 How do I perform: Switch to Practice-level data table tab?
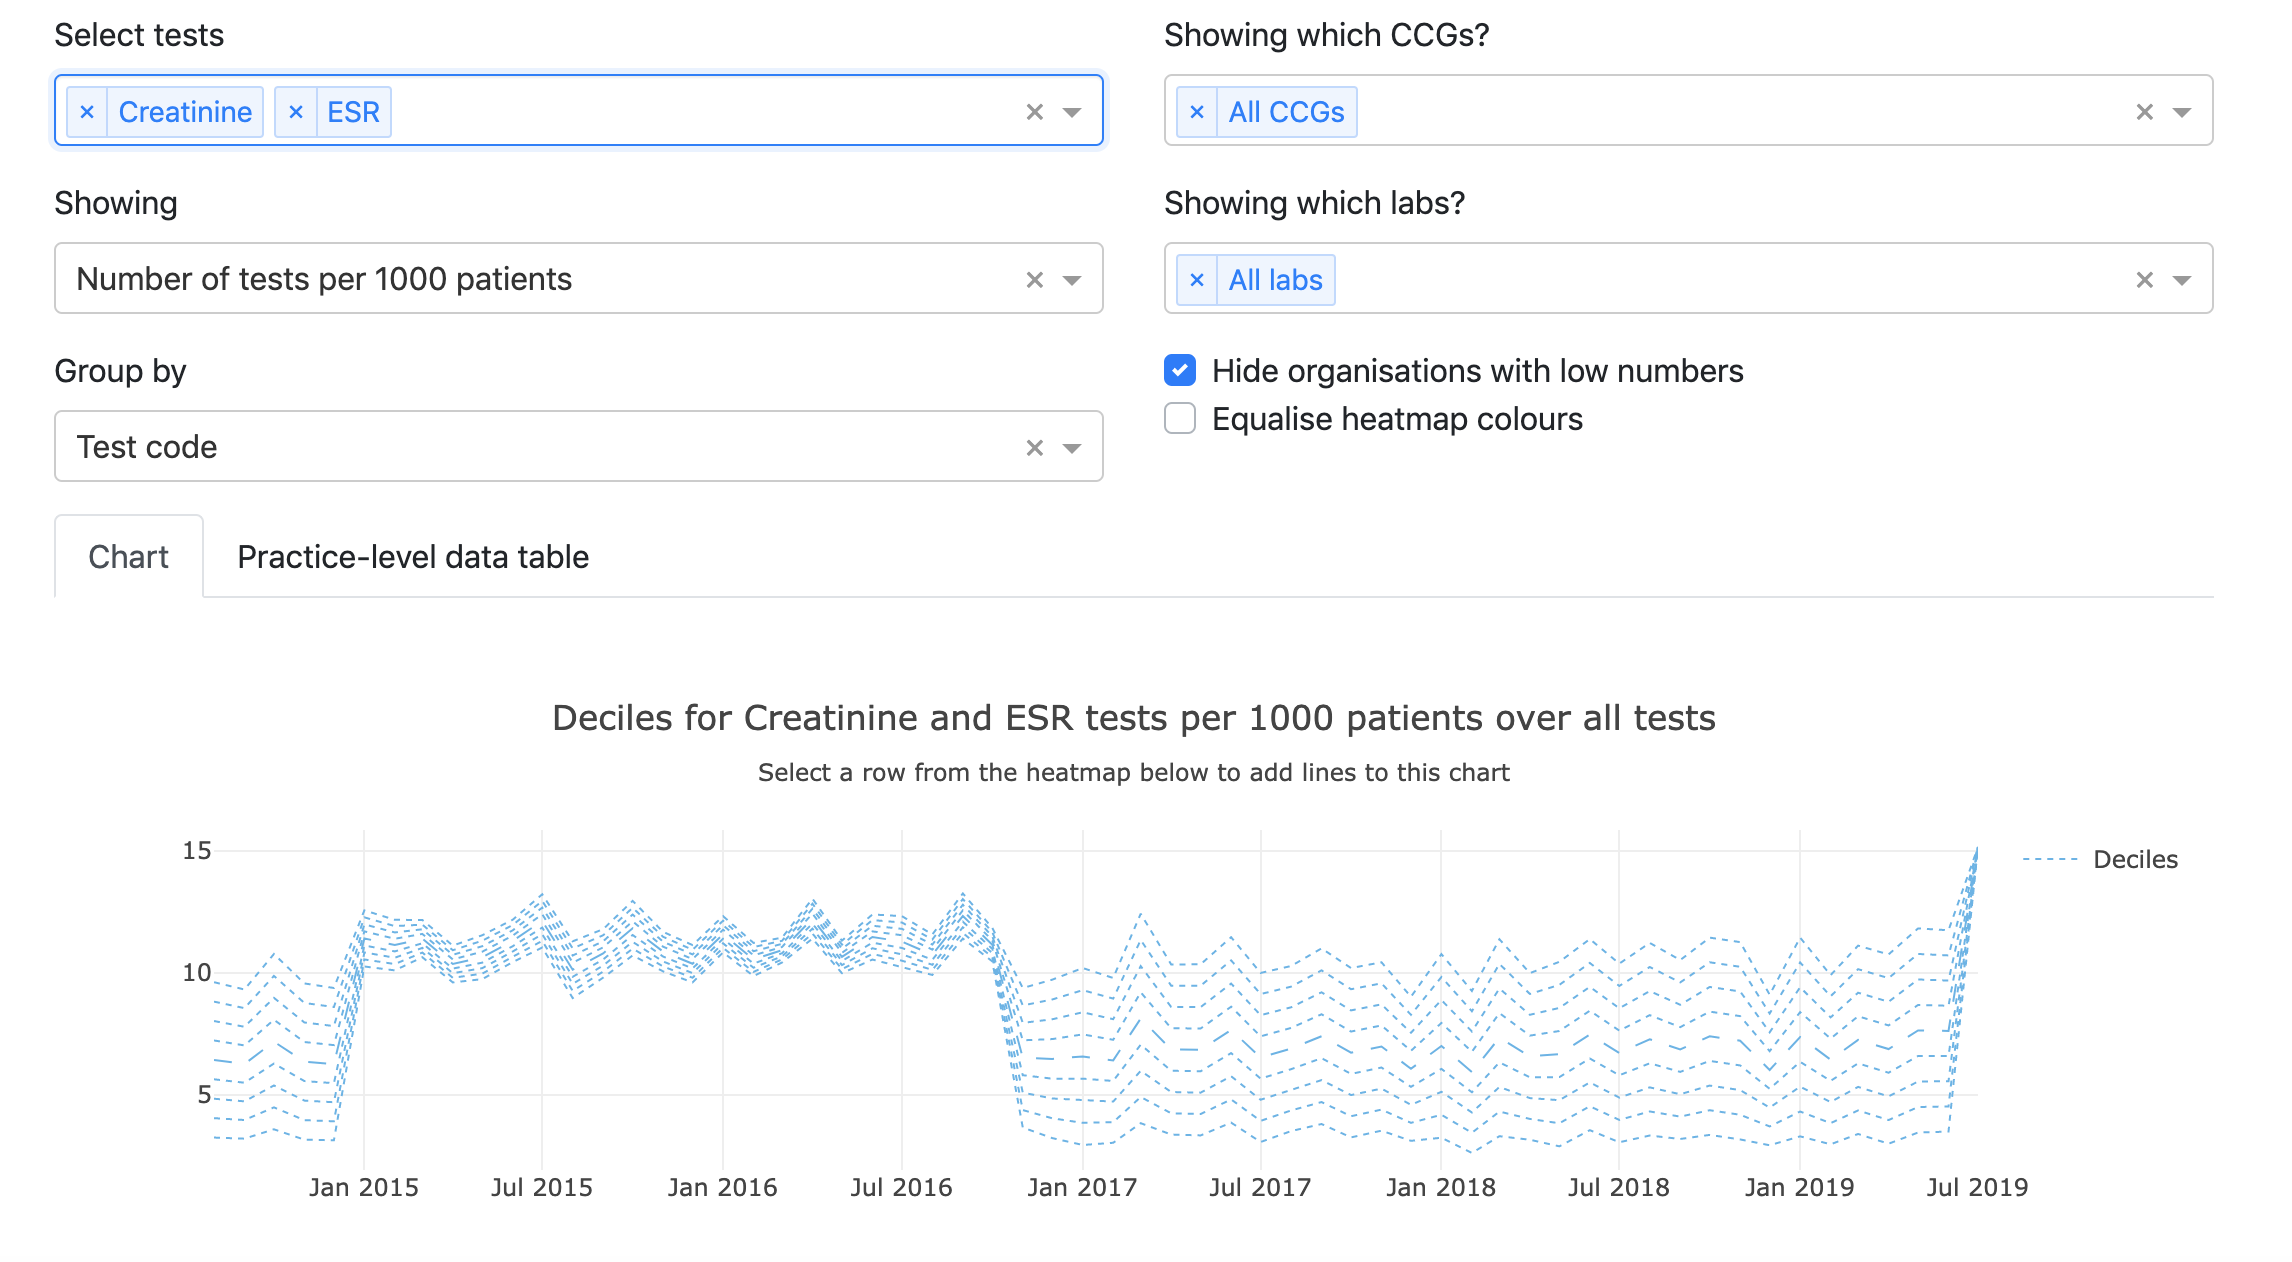coord(413,557)
